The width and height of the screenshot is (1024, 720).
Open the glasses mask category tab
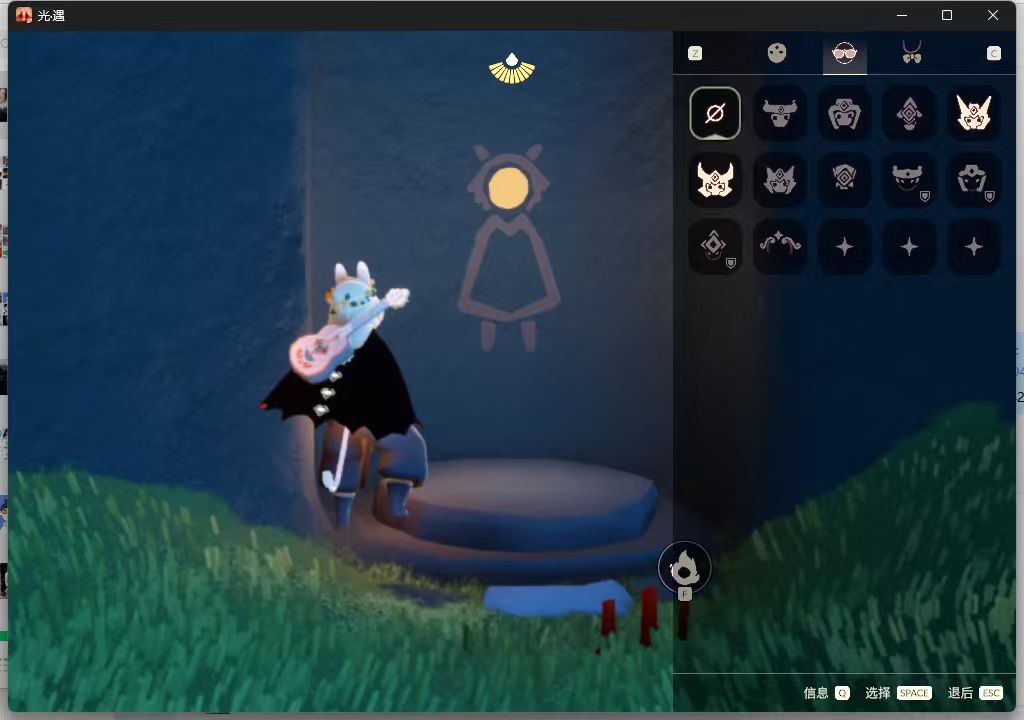pyautogui.click(x=844, y=53)
